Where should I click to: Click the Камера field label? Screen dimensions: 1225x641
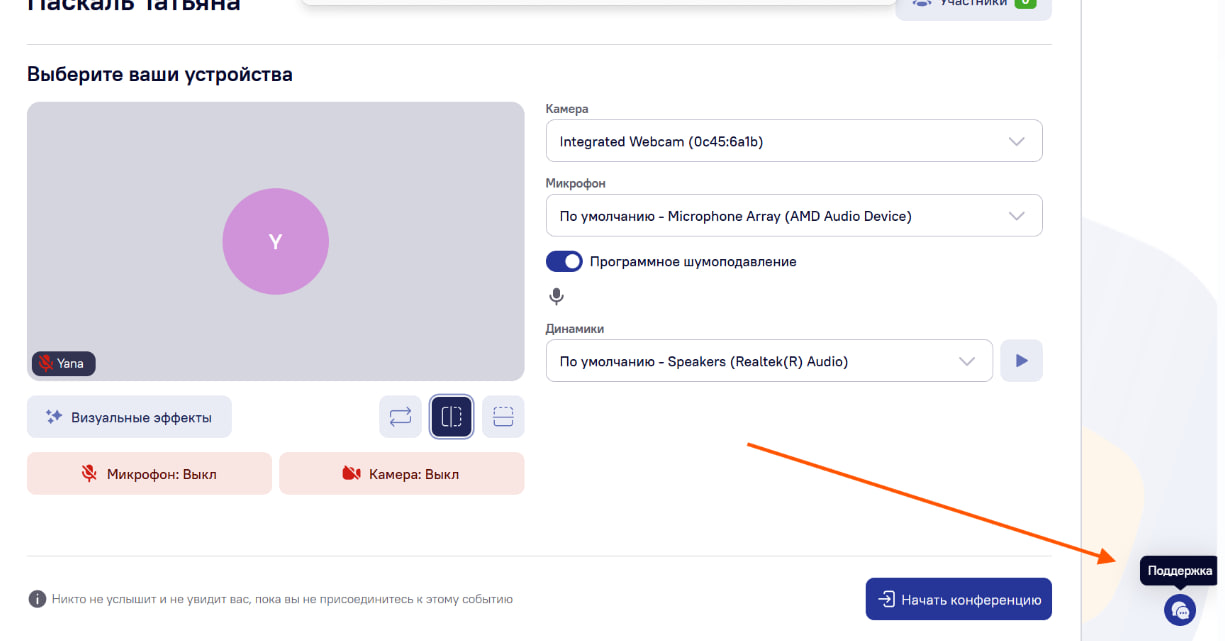pos(567,109)
